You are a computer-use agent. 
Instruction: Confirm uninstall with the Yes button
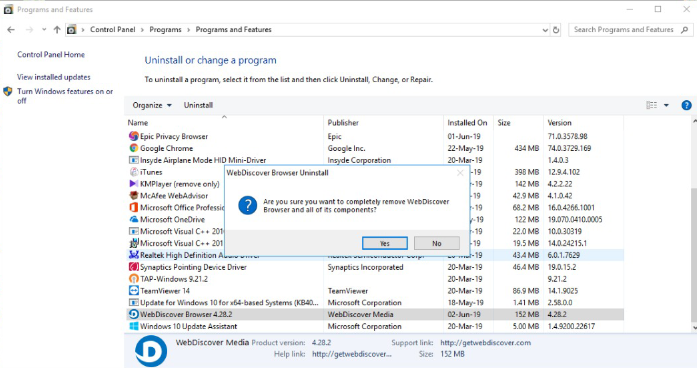(385, 243)
